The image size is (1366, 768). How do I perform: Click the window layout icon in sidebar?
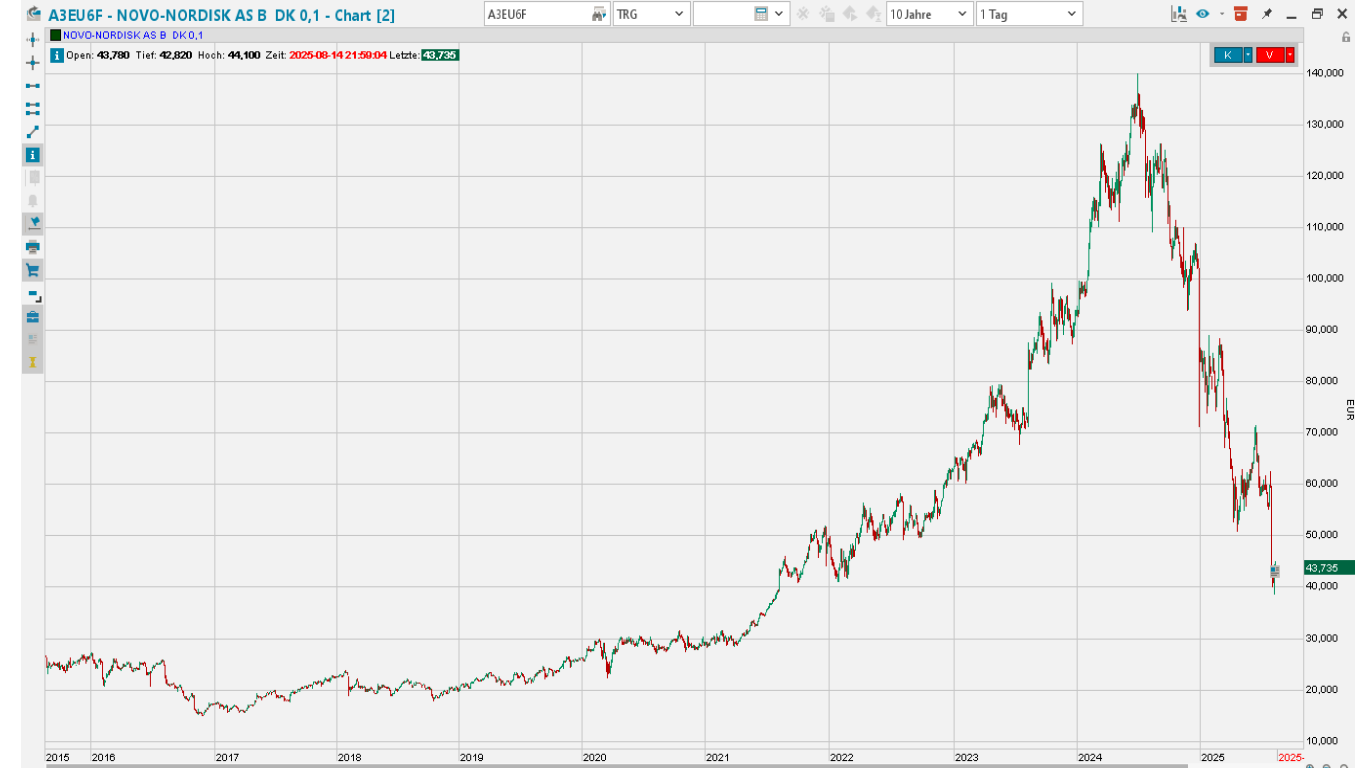[33, 294]
